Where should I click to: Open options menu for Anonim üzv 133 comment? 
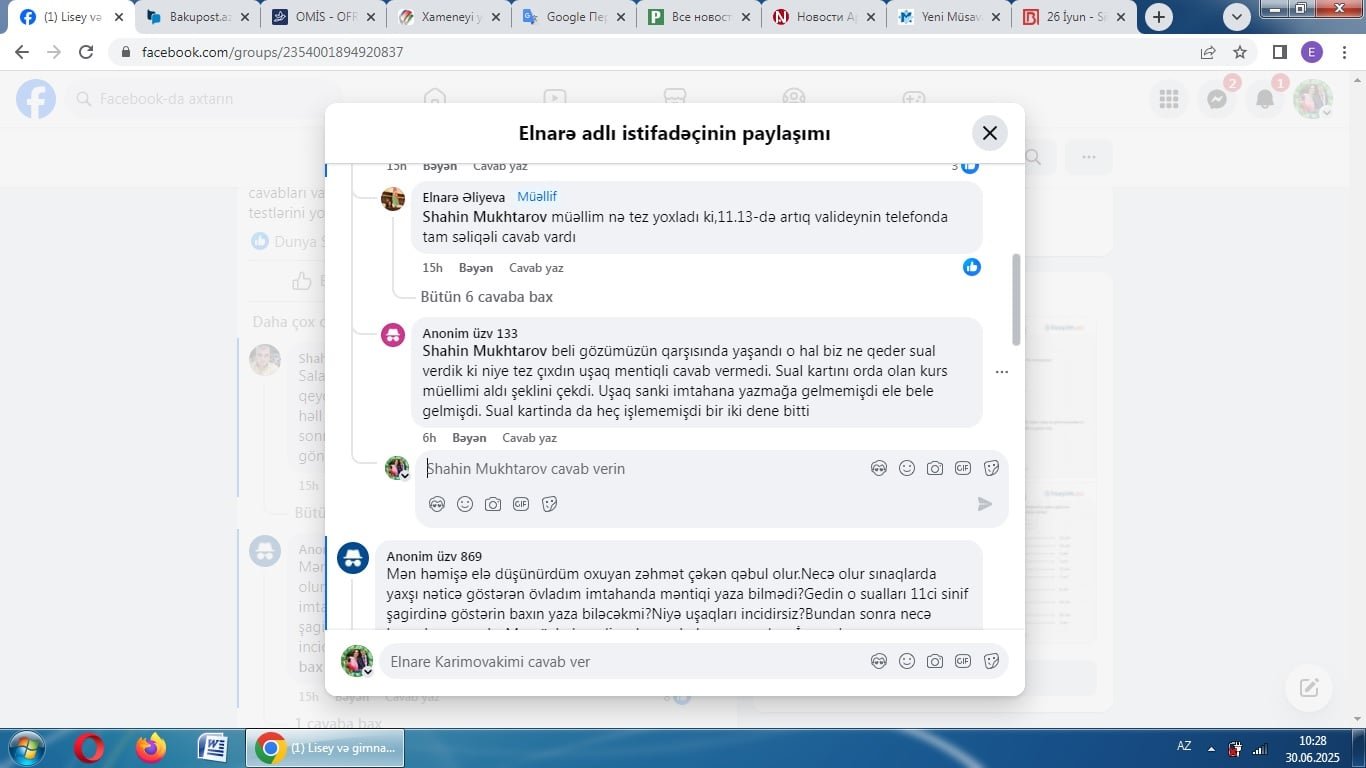click(x=1002, y=372)
